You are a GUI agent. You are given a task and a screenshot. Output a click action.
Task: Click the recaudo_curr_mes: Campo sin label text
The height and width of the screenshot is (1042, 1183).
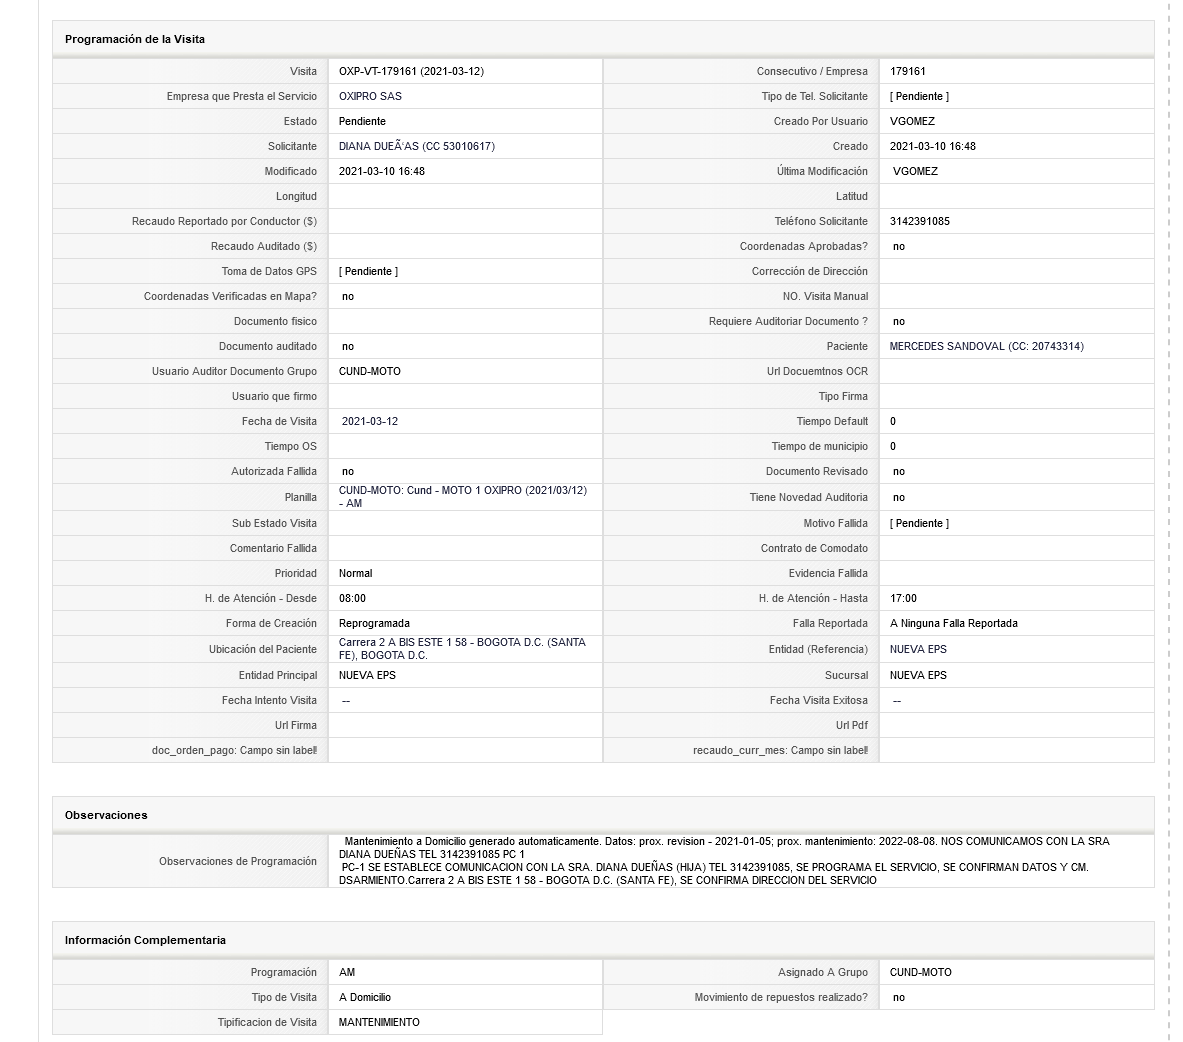click(780, 750)
